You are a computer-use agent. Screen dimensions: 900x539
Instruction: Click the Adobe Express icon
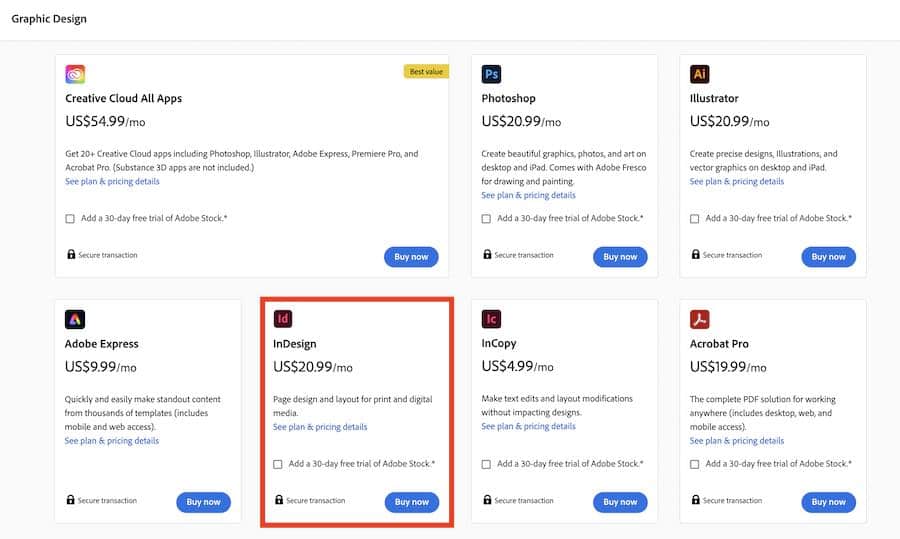click(x=75, y=320)
